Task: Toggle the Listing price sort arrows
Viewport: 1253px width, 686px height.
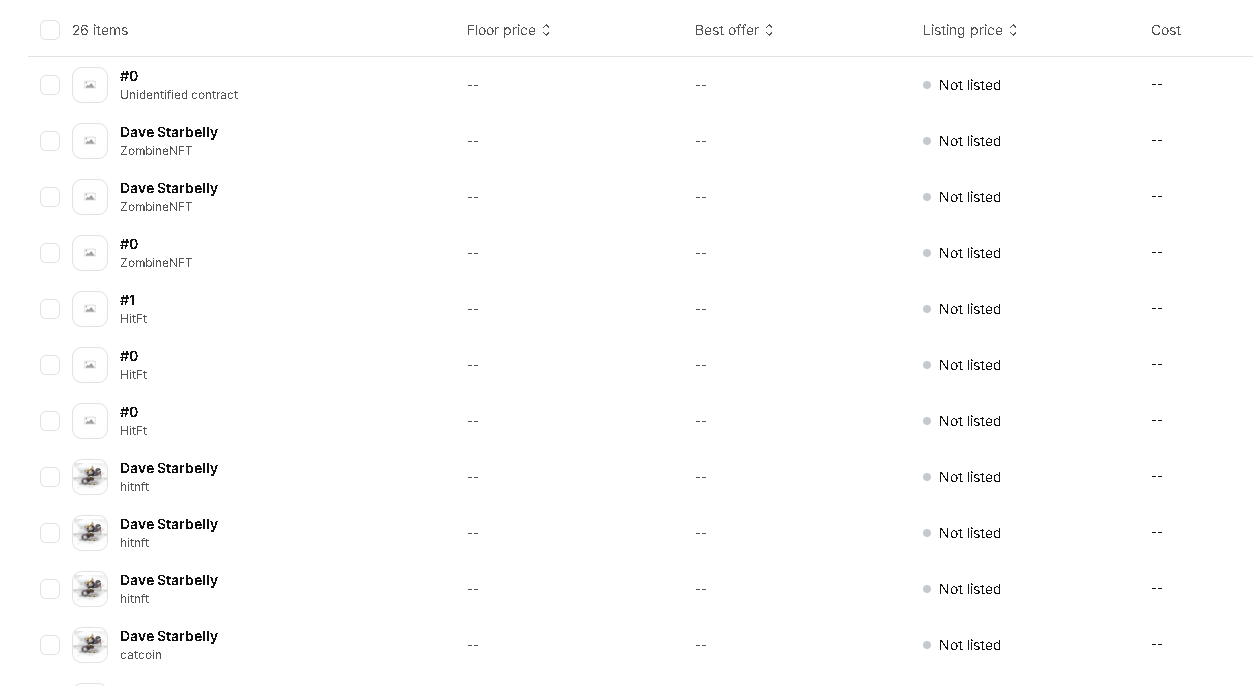Action: coord(1013,30)
